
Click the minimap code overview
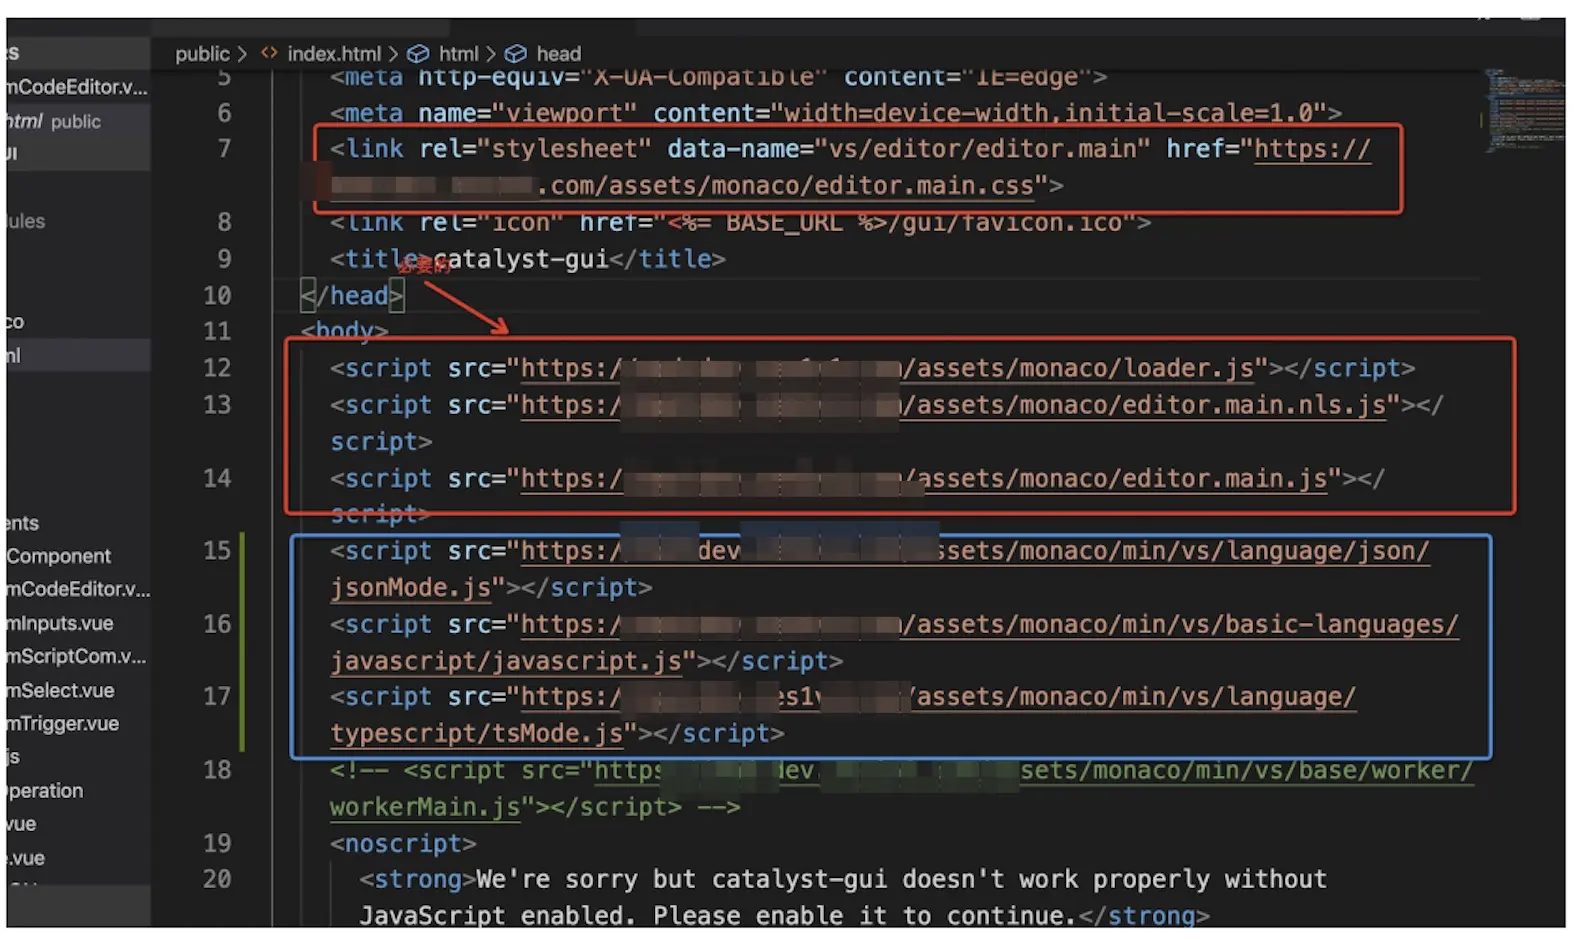(x=1523, y=110)
